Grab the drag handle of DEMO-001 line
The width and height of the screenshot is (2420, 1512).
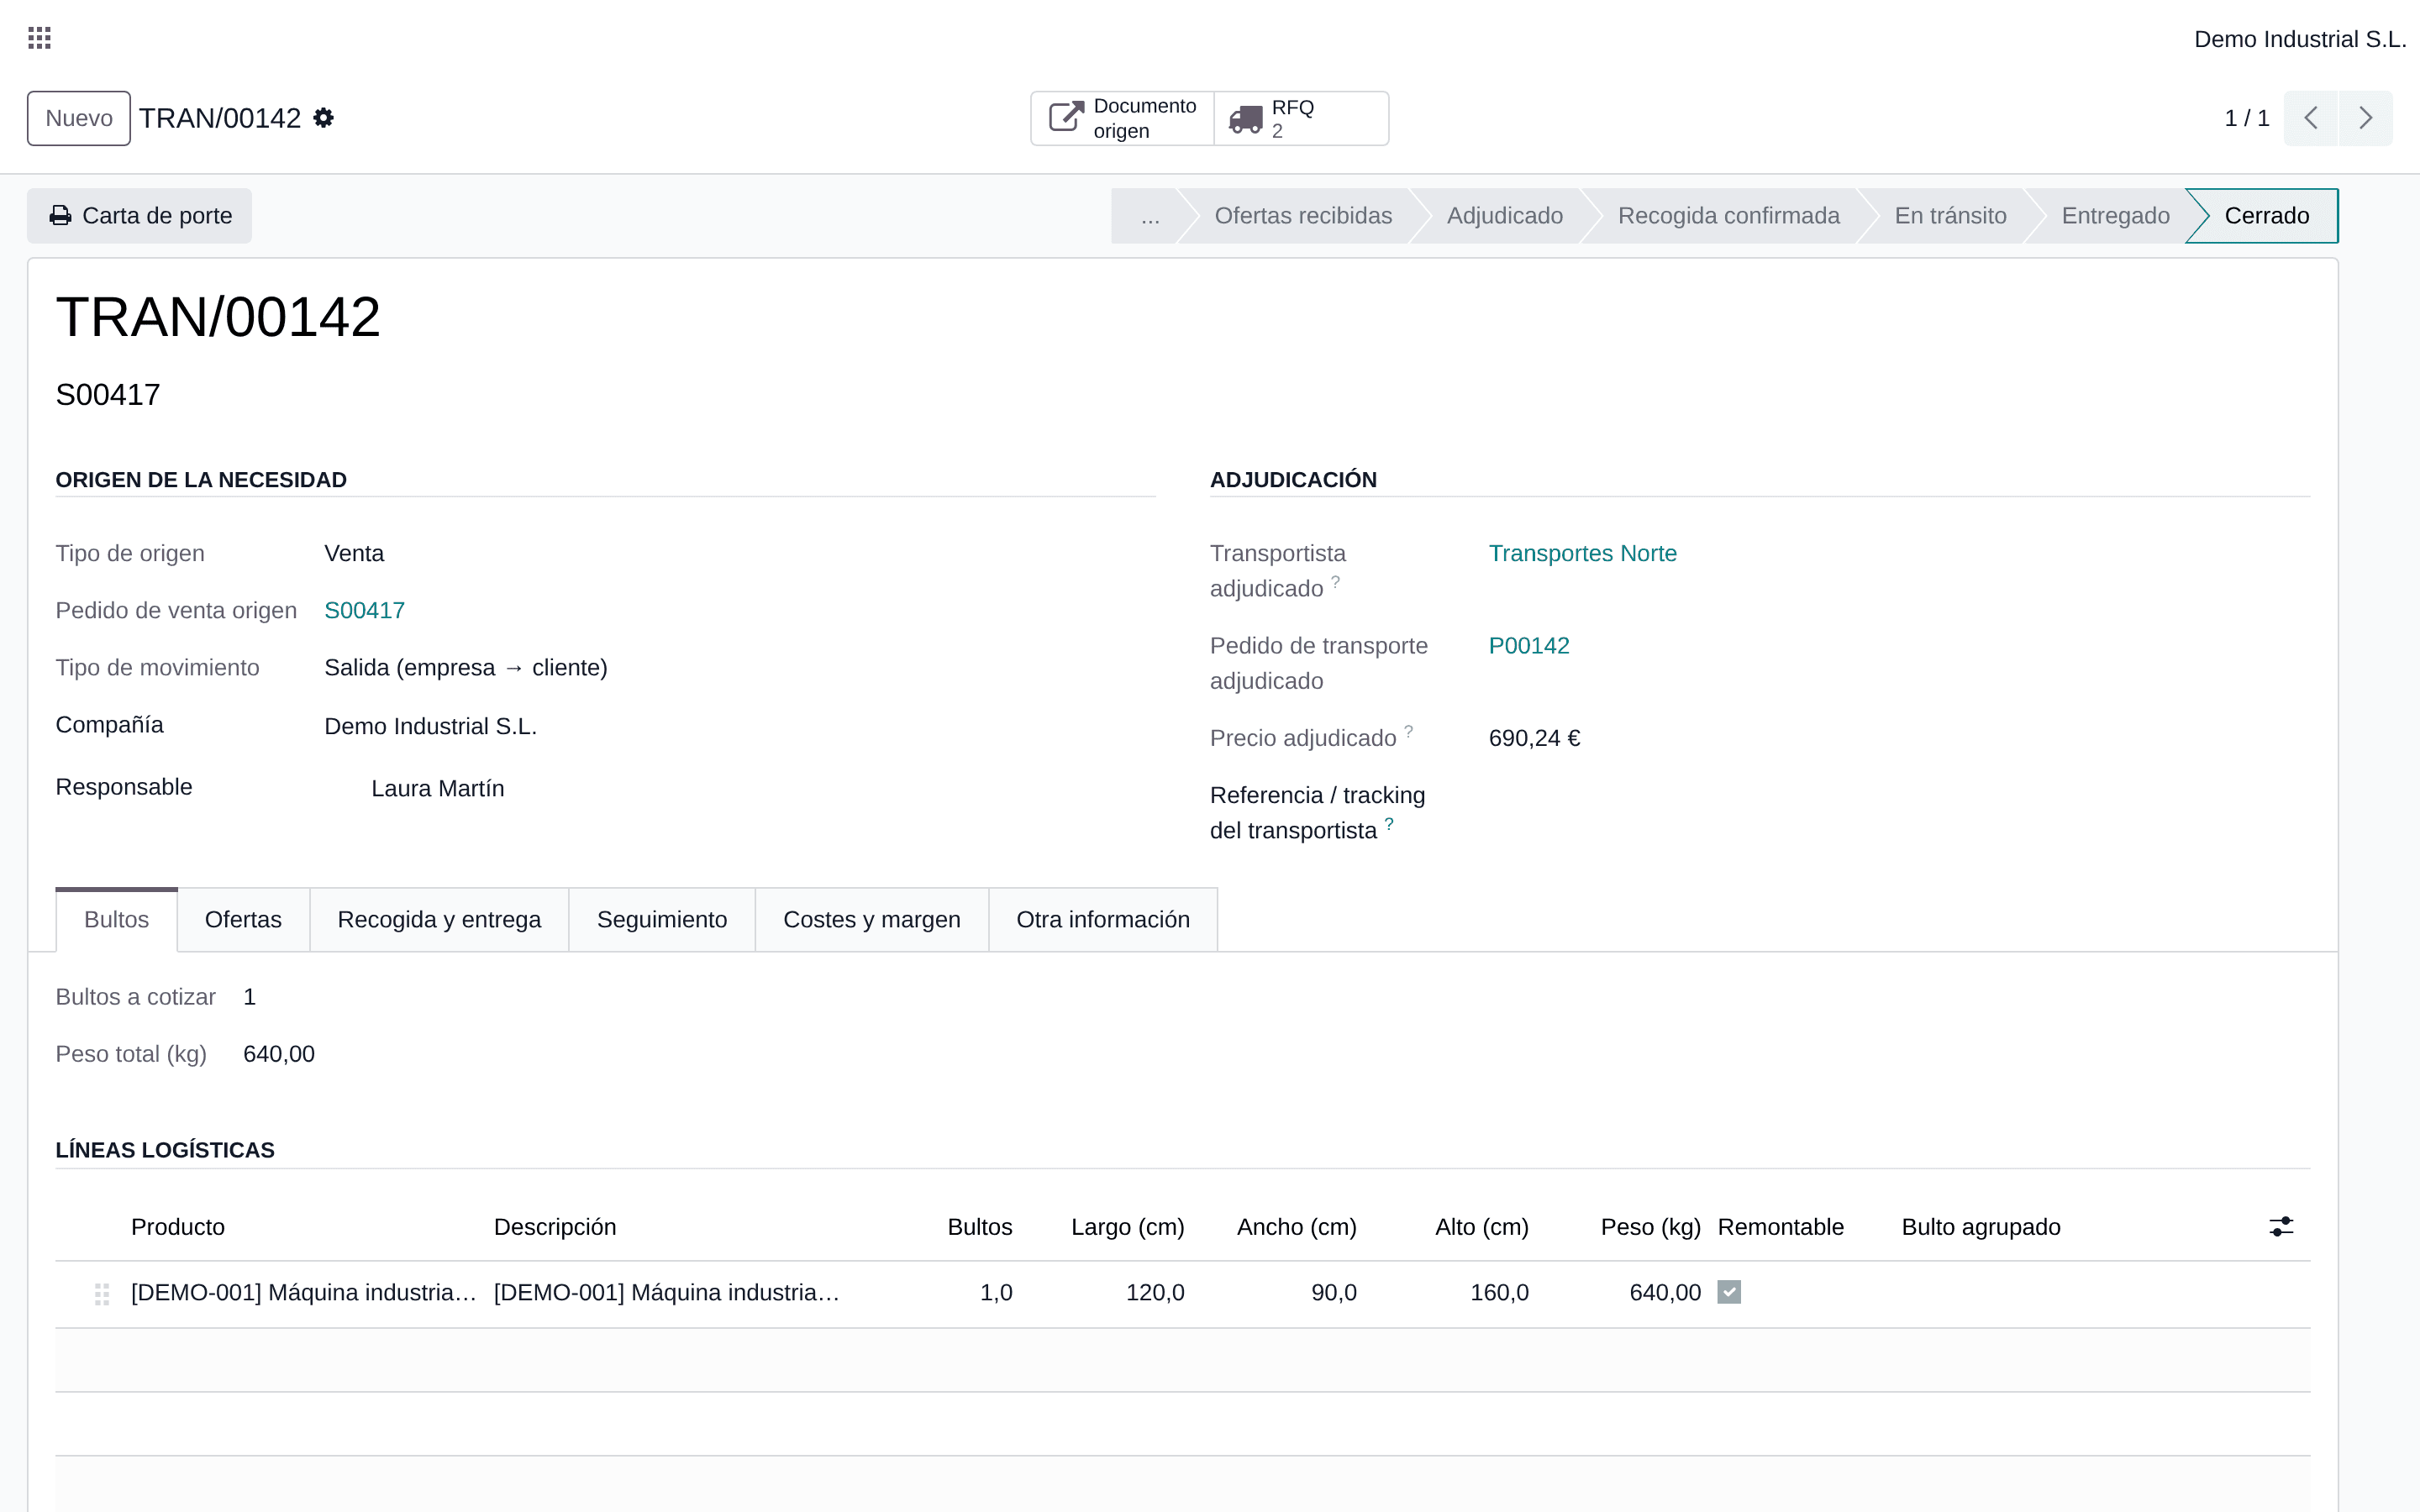pyautogui.click(x=102, y=1294)
